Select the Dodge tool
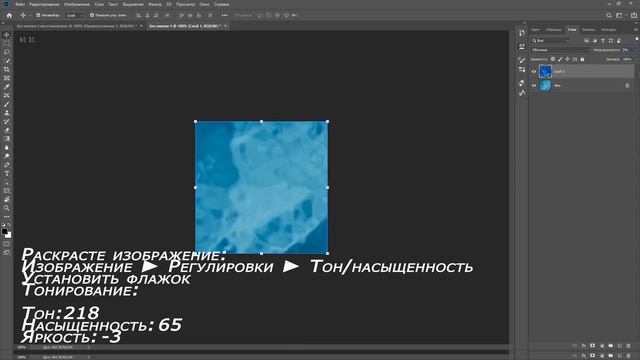Viewport: 640px width, 360px height. (x=7, y=156)
